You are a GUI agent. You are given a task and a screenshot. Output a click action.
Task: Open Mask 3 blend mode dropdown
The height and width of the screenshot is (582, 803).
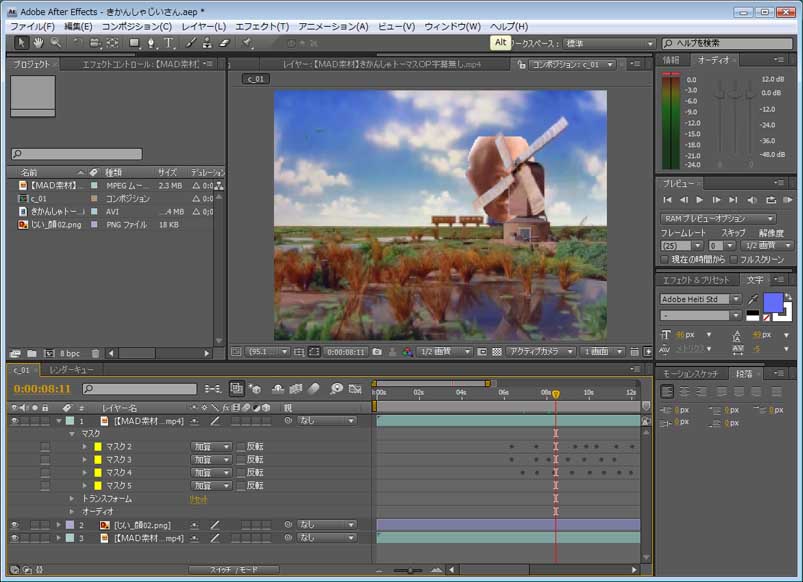pyautogui.click(x=211, y=459)
